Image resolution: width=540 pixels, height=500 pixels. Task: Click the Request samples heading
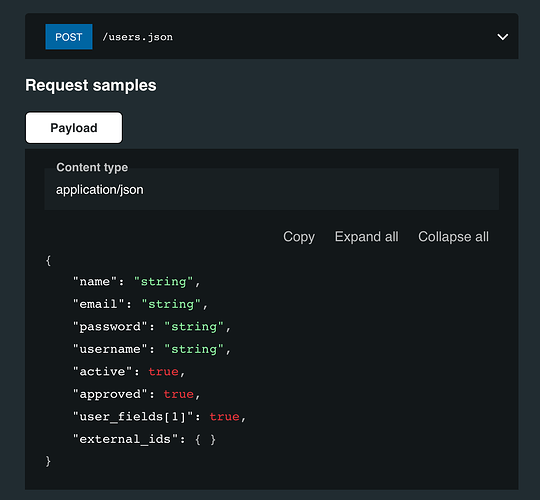click(x=91, y=85)
